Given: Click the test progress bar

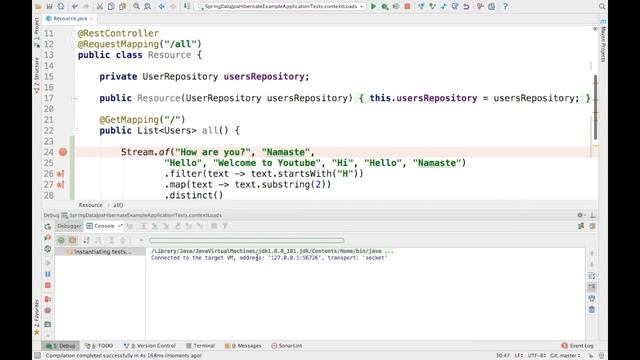Looking at the screenshot, I should (247, 240).
